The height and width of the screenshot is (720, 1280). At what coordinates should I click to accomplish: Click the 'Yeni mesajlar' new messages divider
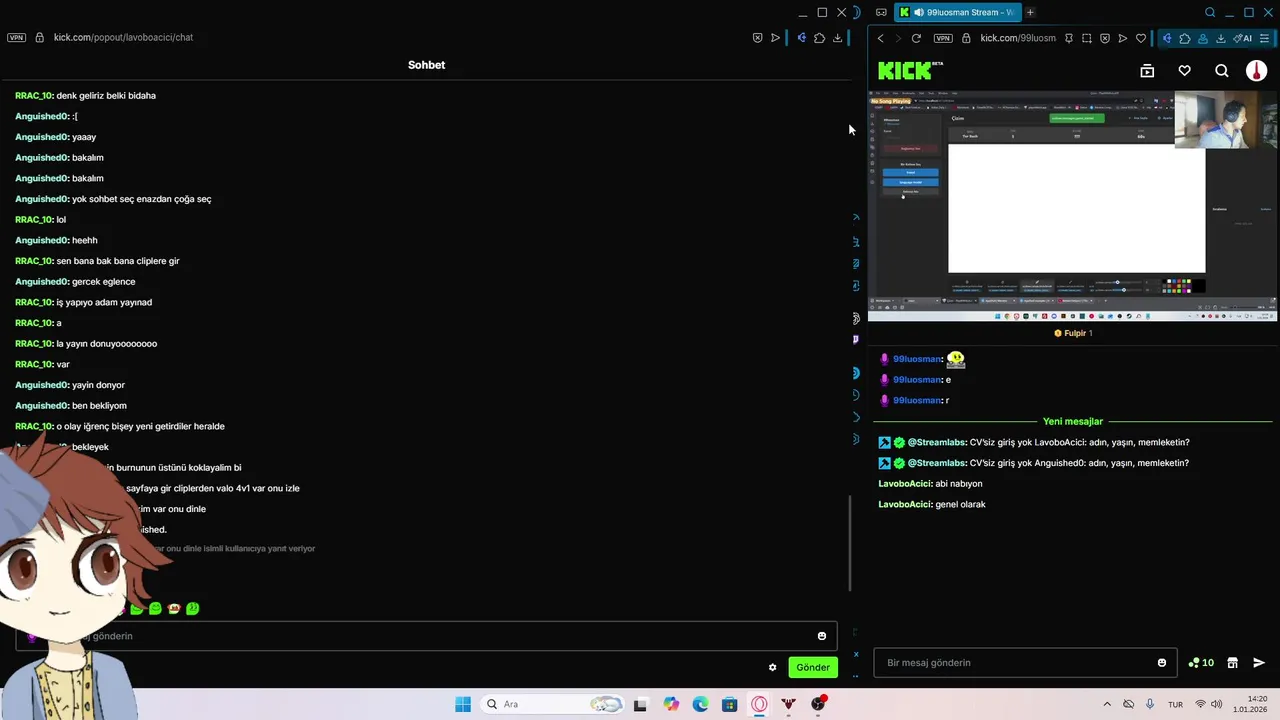pyautogui.click(x=1073, y=422)
